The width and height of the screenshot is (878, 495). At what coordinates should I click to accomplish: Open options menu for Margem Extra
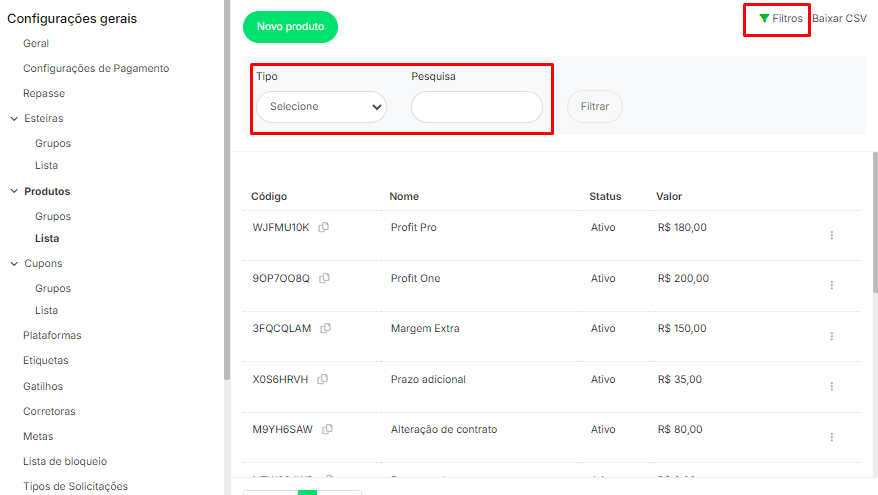(x=831, y=336)
